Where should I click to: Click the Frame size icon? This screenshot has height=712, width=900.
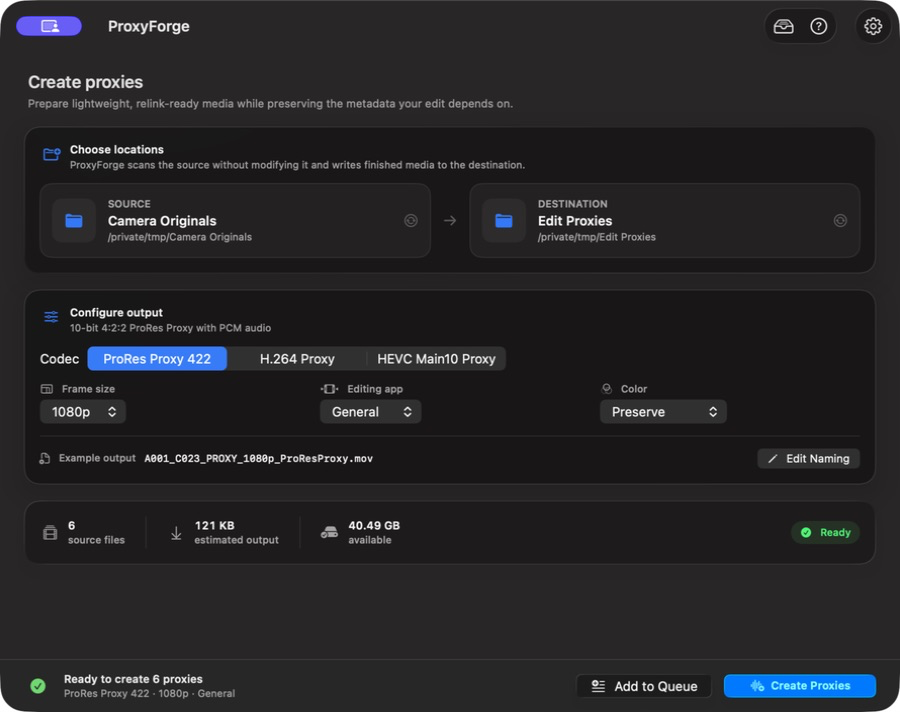coord(46,389)
